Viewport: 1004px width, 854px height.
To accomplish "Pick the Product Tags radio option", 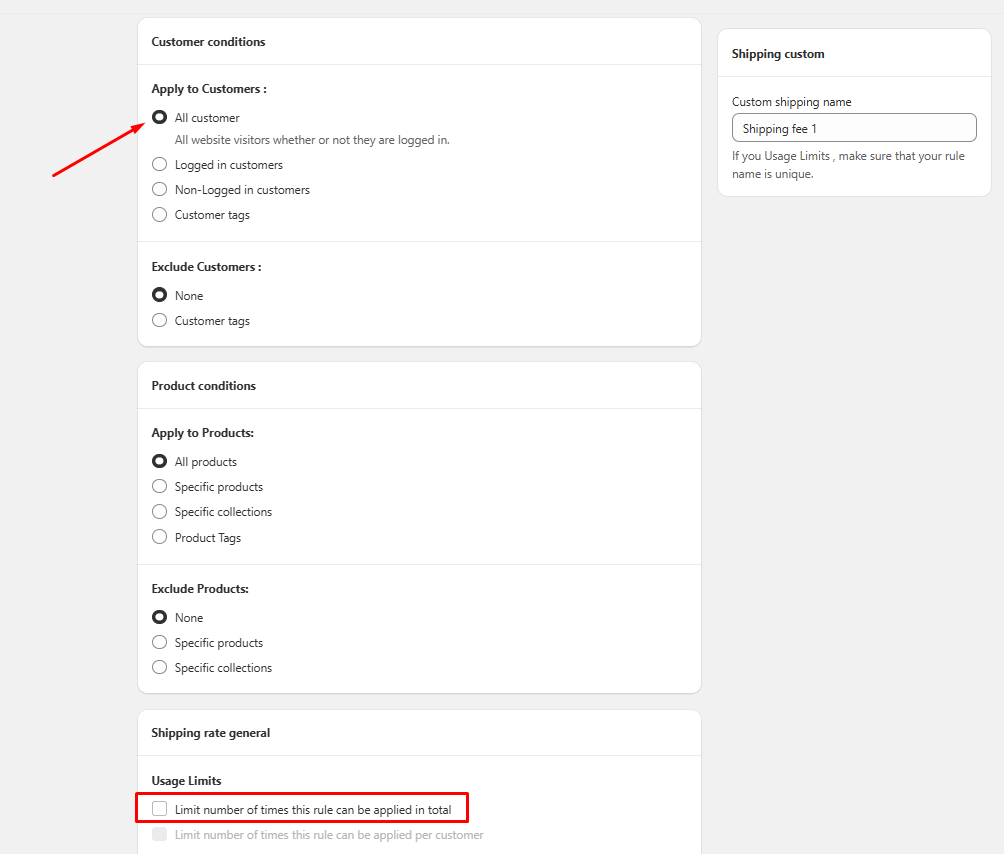I will click(159, 538).
